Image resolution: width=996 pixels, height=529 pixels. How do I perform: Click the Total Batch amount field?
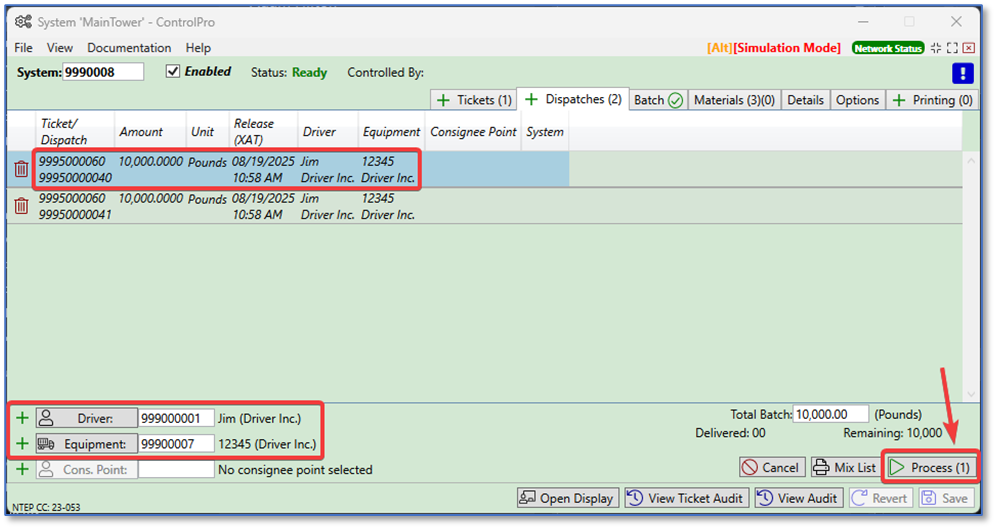click(831, 414)
